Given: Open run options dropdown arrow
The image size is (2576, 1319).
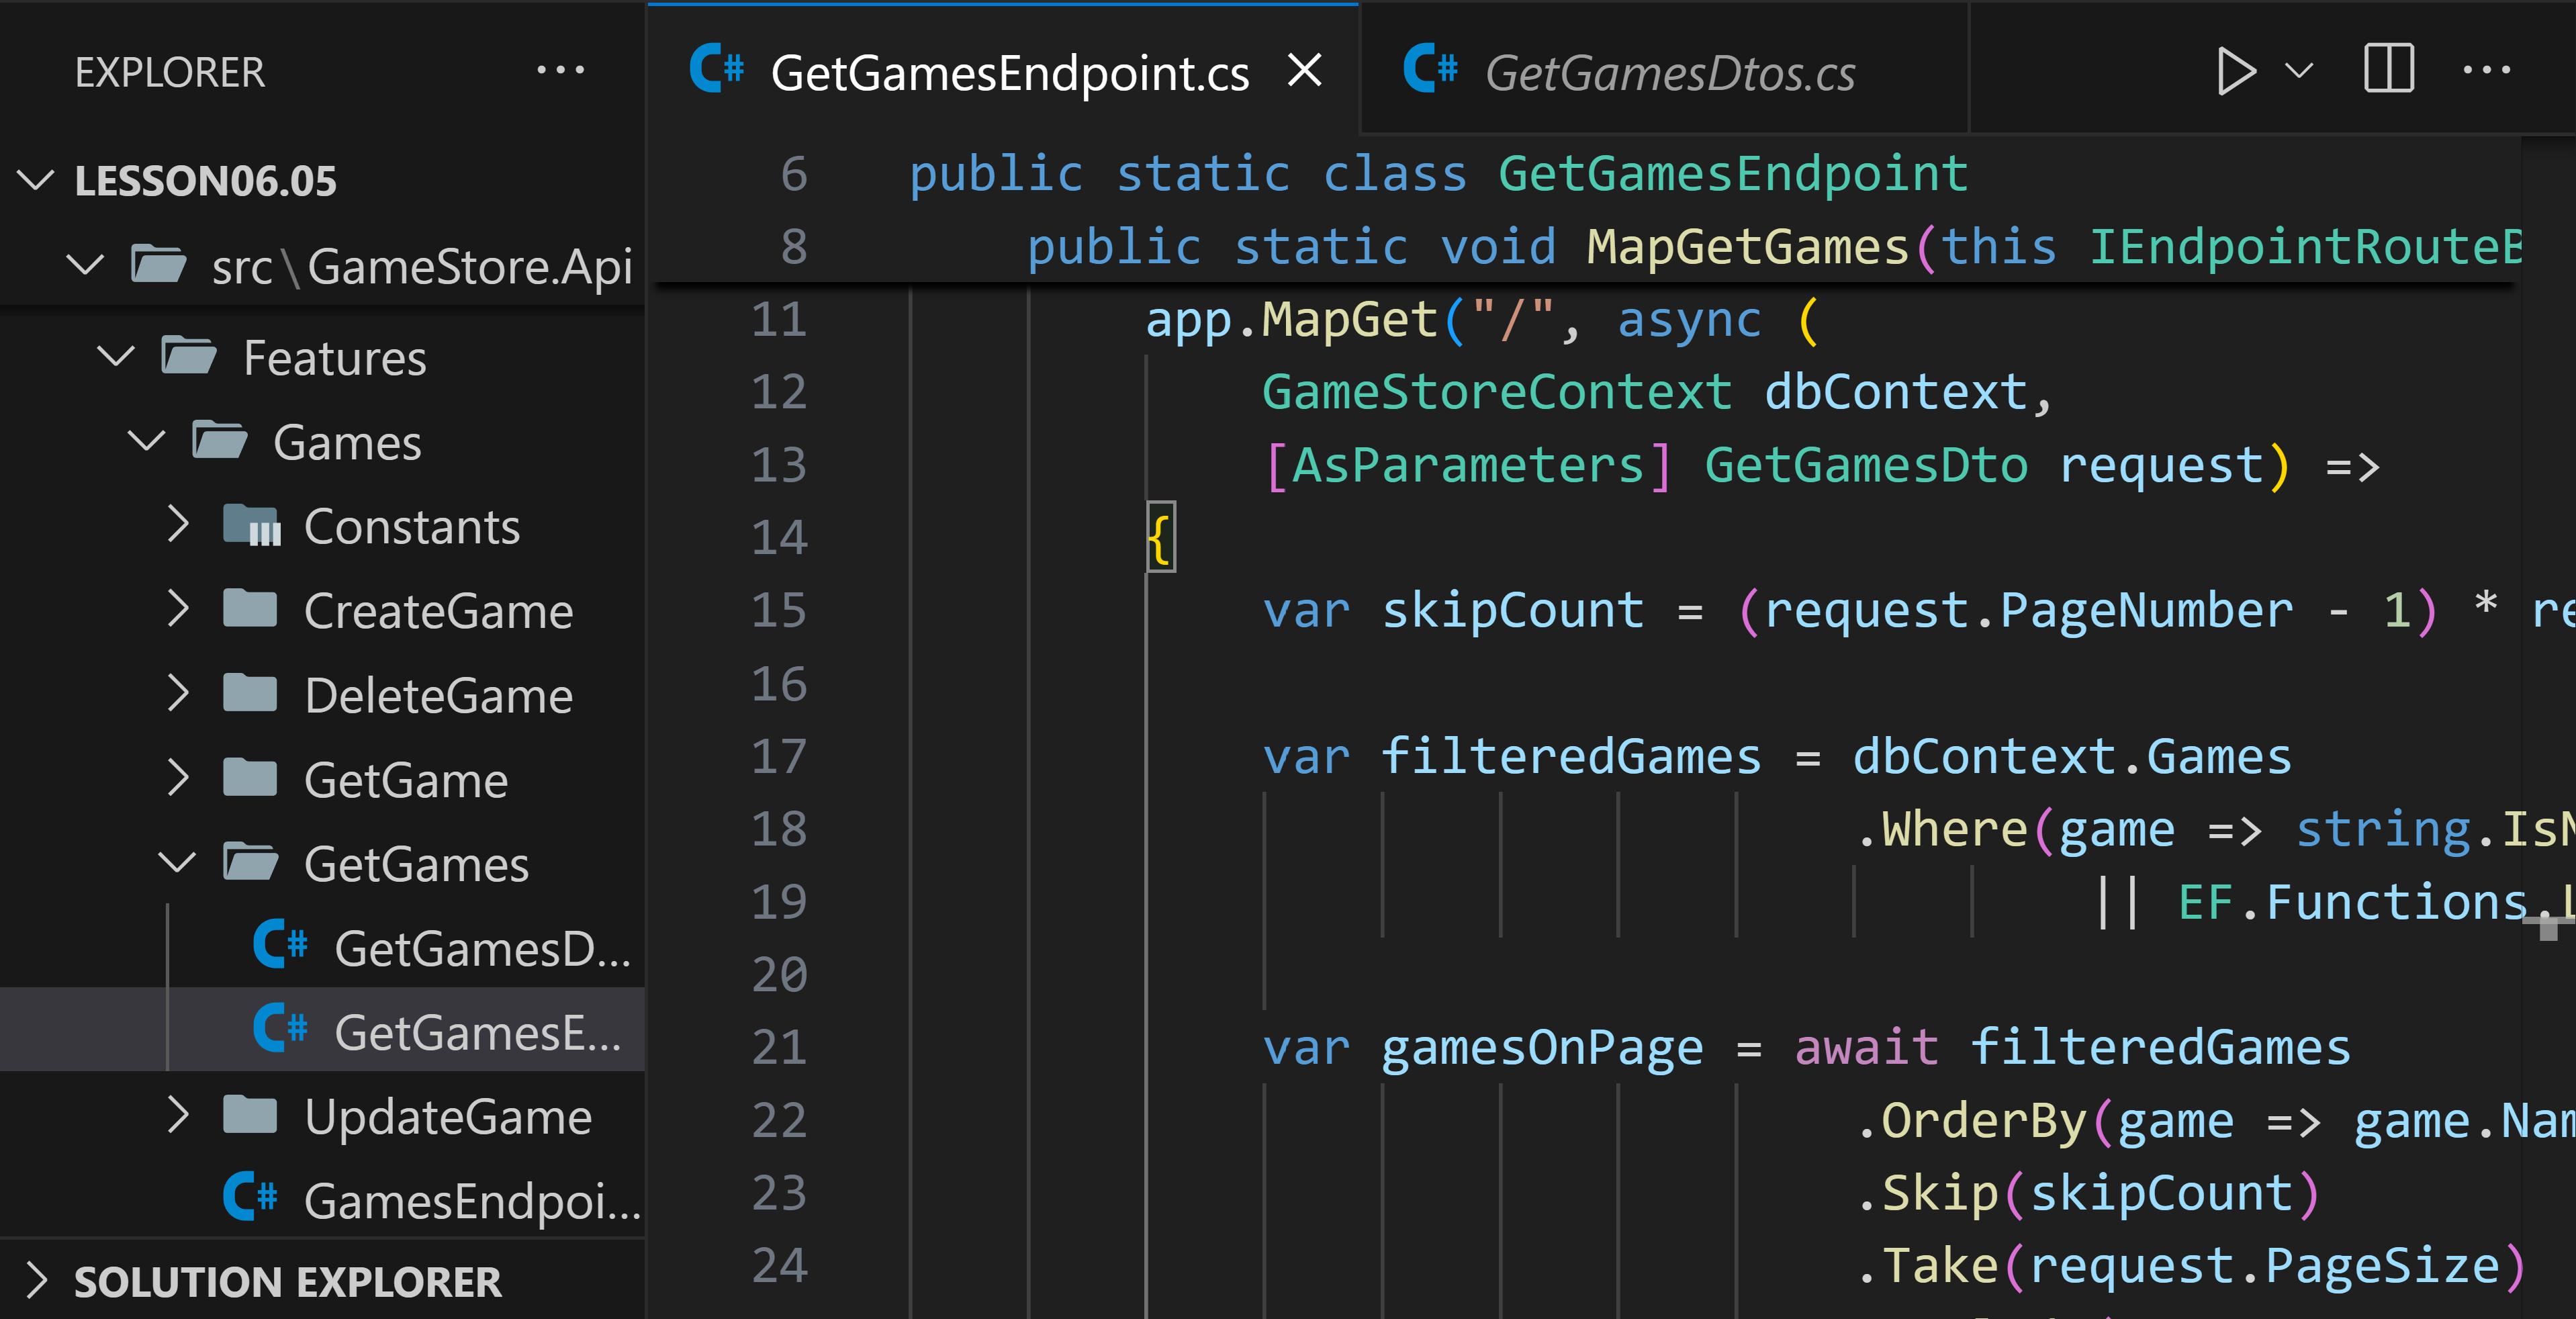Looking at the screenshot, I should [x=2300, y=71].
